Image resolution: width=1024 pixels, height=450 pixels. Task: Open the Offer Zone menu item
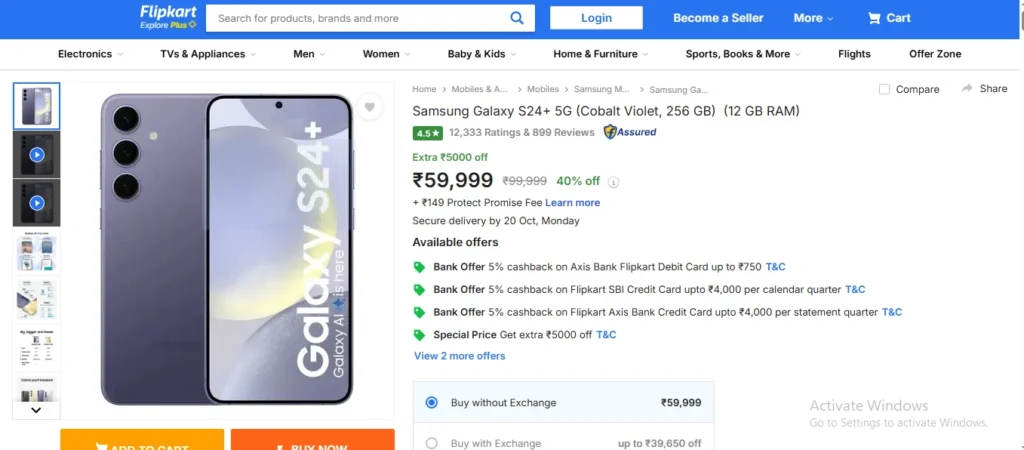[935, 54]
